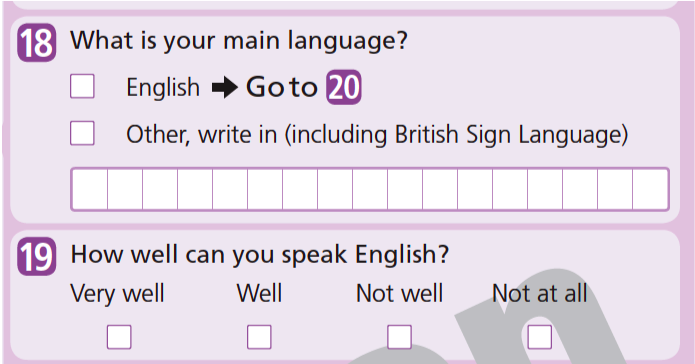The width and height of the screenshot is (695, 364).
Task: Check the box under Well
Action: click(x=259, y=337)
